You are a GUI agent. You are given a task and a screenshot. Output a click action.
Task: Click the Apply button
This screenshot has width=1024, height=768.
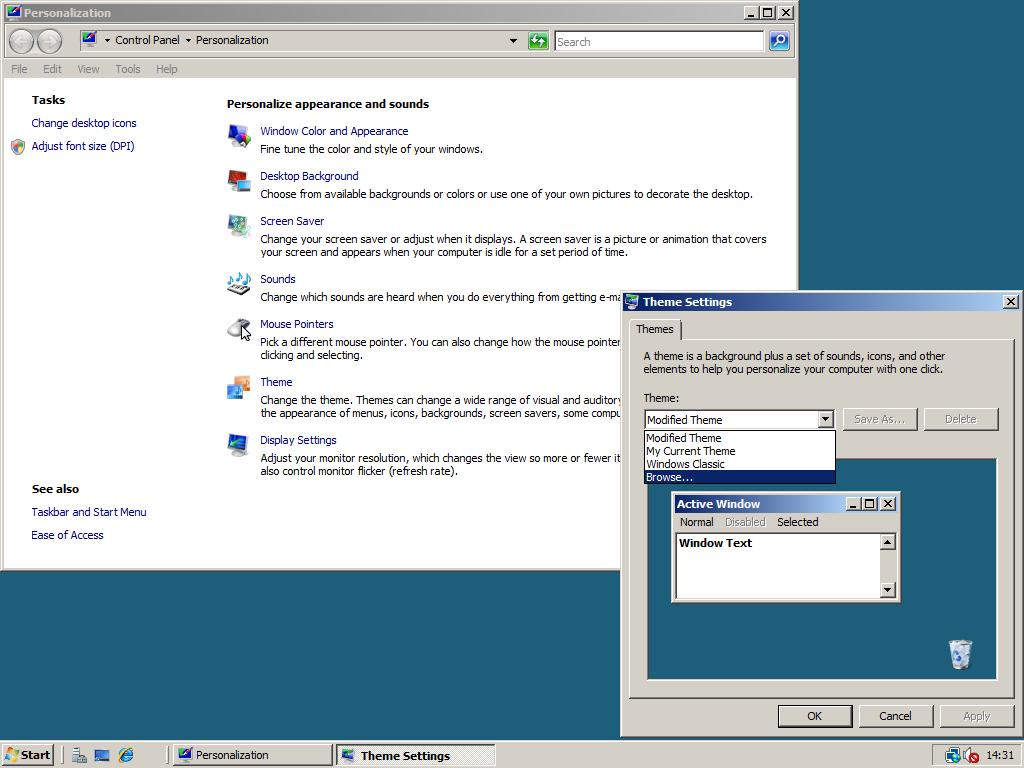click(976, 716)
